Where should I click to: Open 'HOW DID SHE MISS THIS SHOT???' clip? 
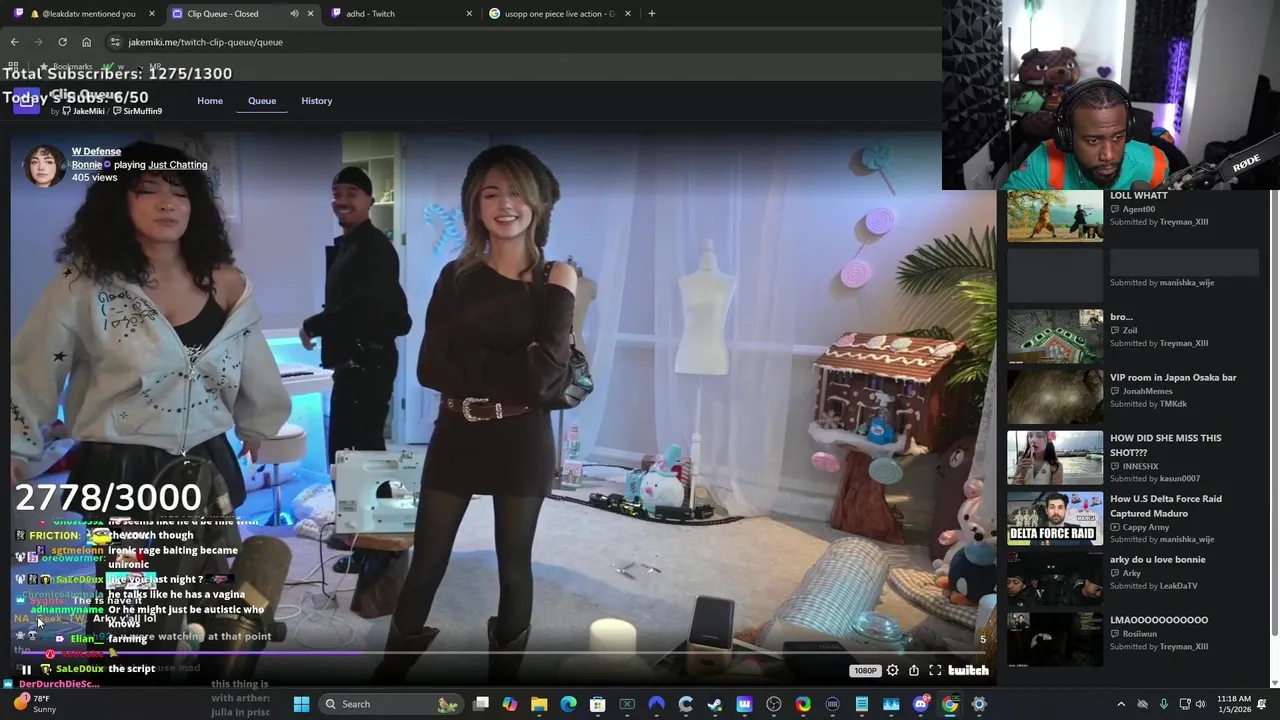point(1165,445)
